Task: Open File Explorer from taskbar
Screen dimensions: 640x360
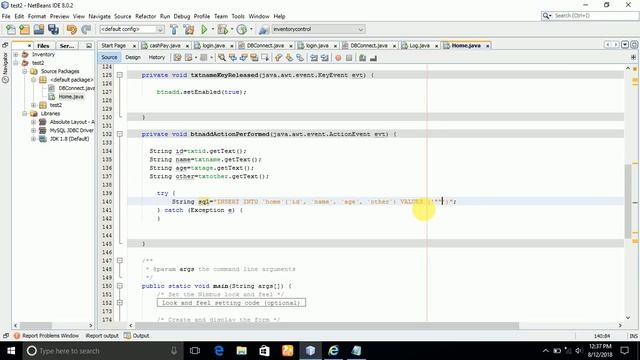Action: tap(242, 351)
